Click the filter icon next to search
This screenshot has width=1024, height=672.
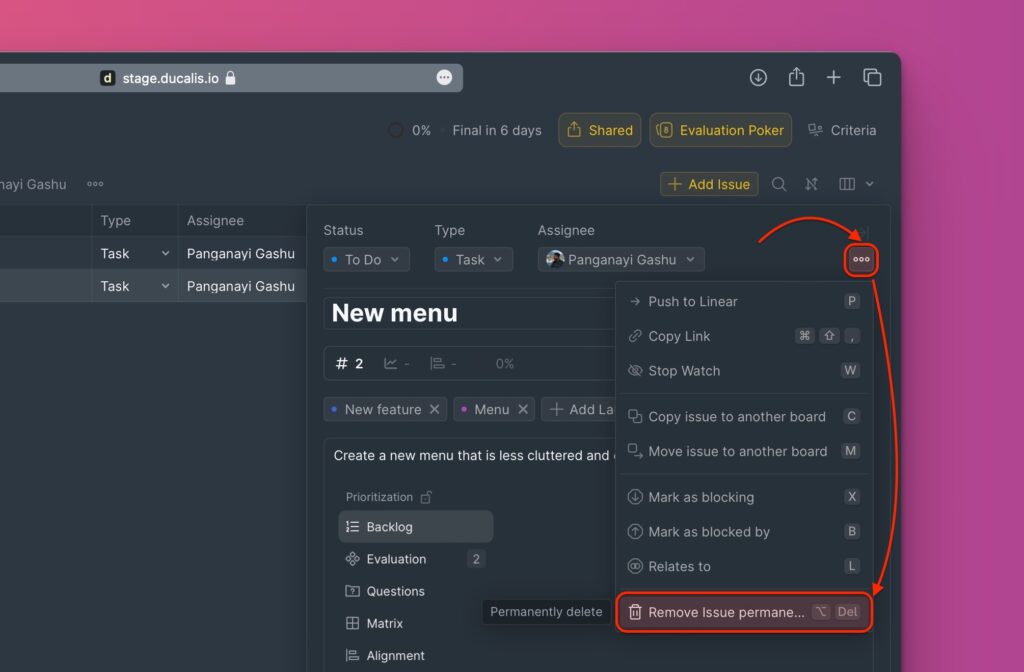(x=811, y=184)
